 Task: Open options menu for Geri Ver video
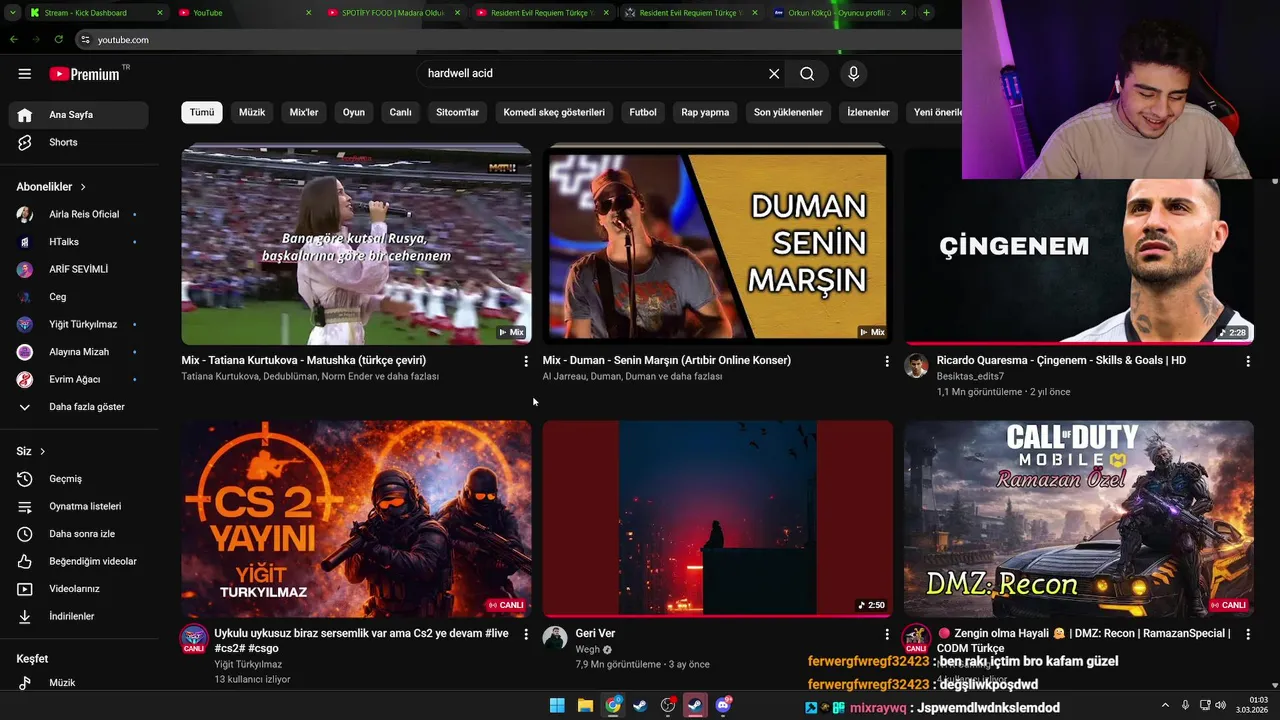click(887, 634)
